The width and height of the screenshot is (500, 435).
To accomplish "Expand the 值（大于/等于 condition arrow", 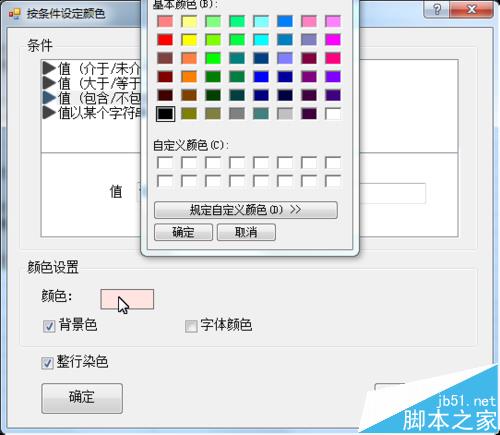I will point(49,83).
